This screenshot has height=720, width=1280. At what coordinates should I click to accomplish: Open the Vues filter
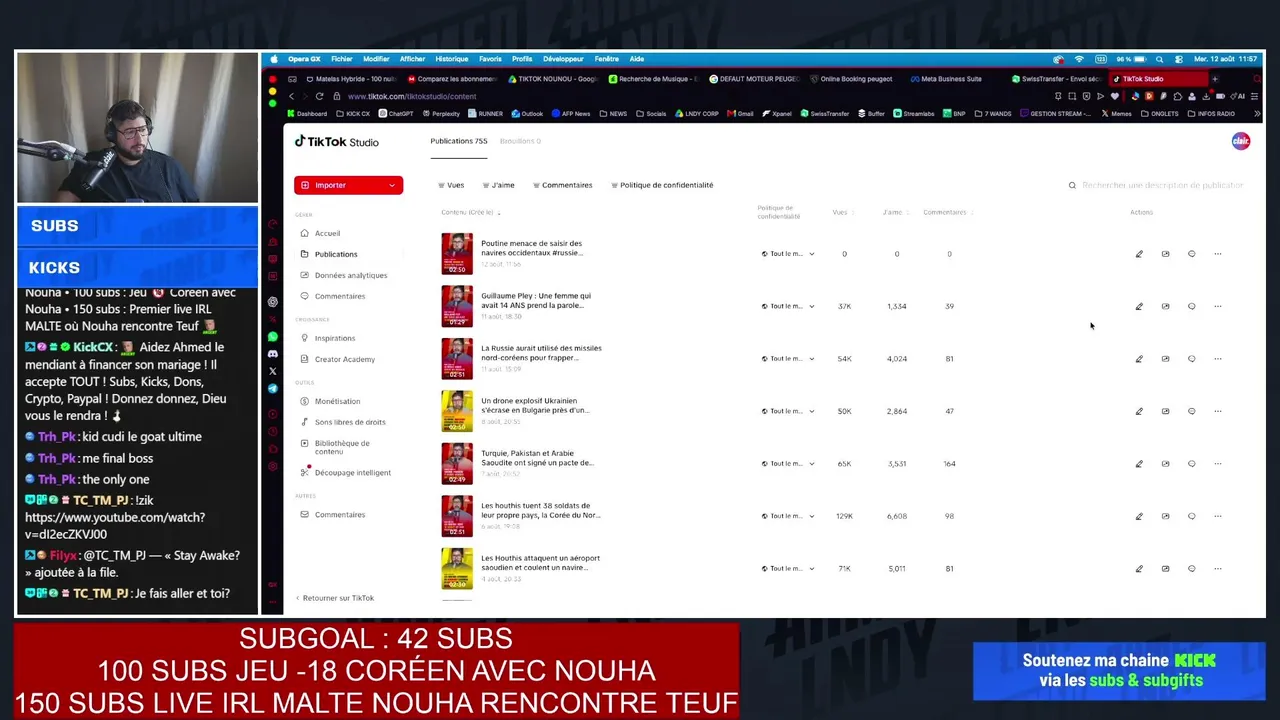451,185
